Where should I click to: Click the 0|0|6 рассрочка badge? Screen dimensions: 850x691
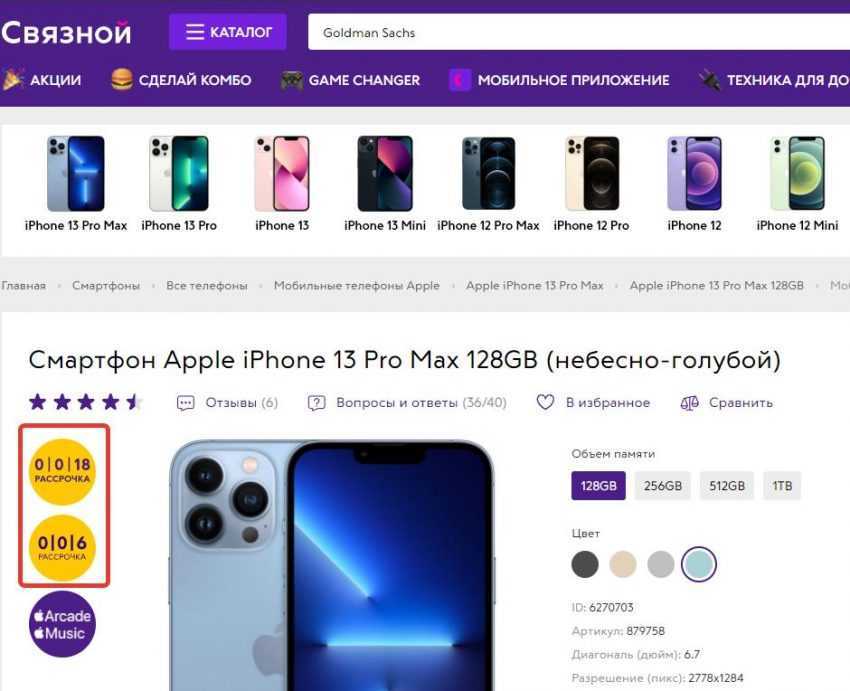(x=62, y=548)
